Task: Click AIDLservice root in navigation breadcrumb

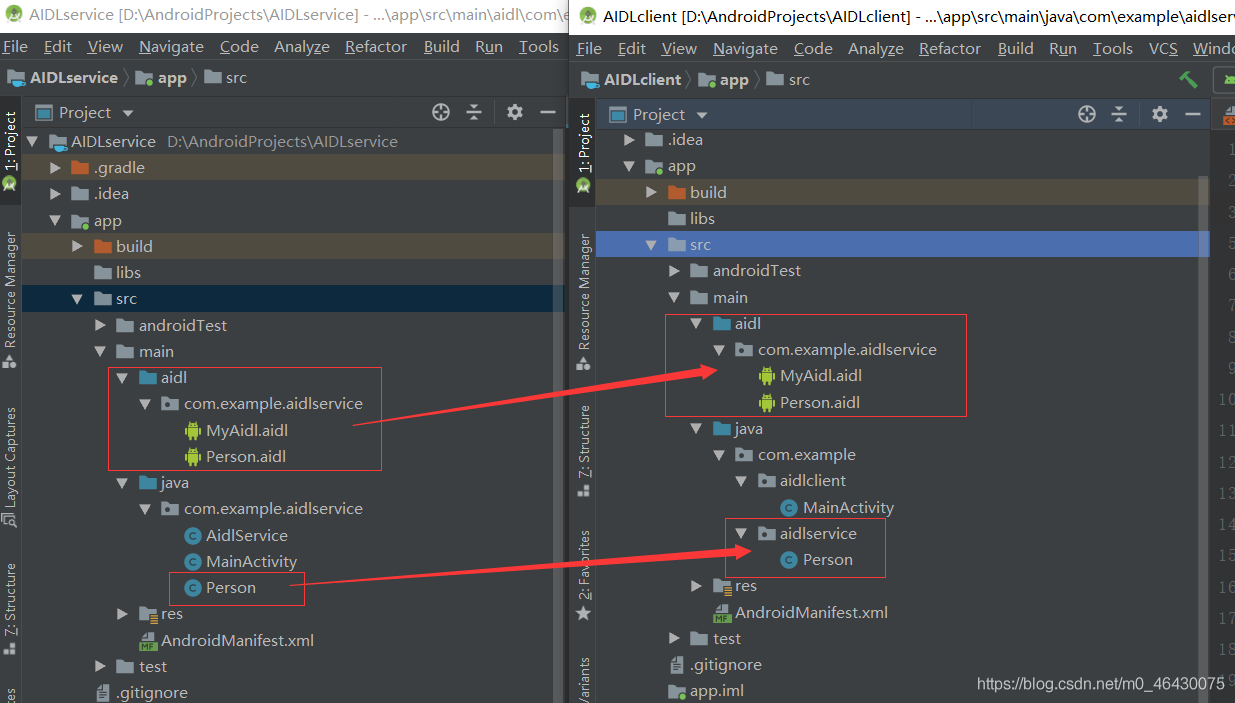Action: point(63,77)
